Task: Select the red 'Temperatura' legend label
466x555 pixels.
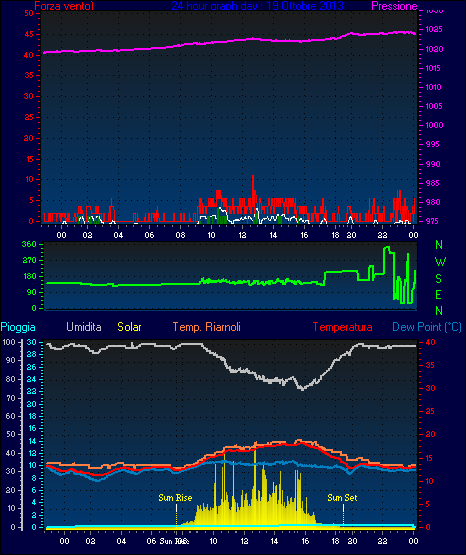Action: coord(343,327)
